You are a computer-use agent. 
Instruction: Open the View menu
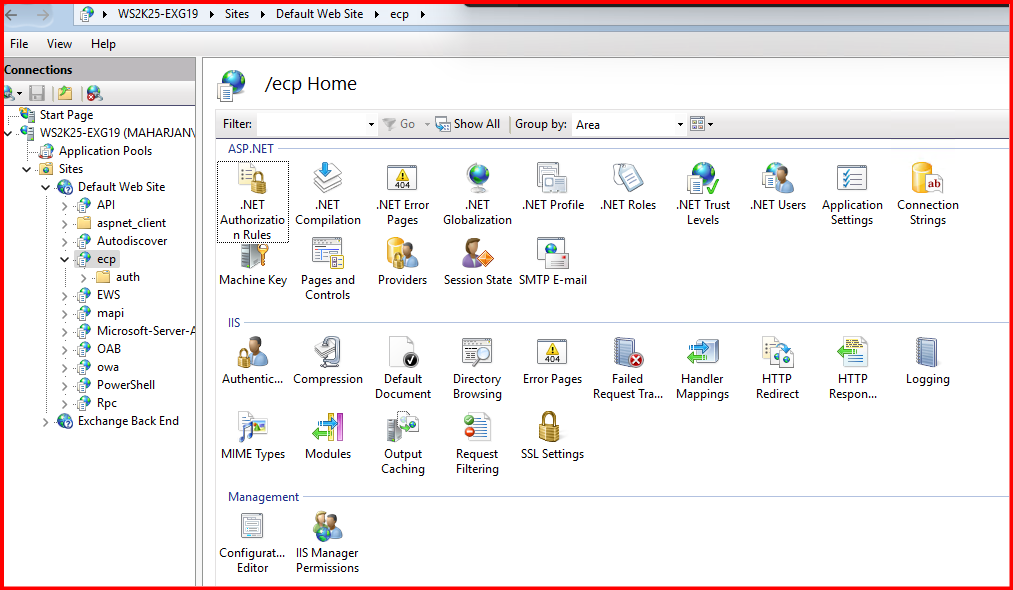59,44
